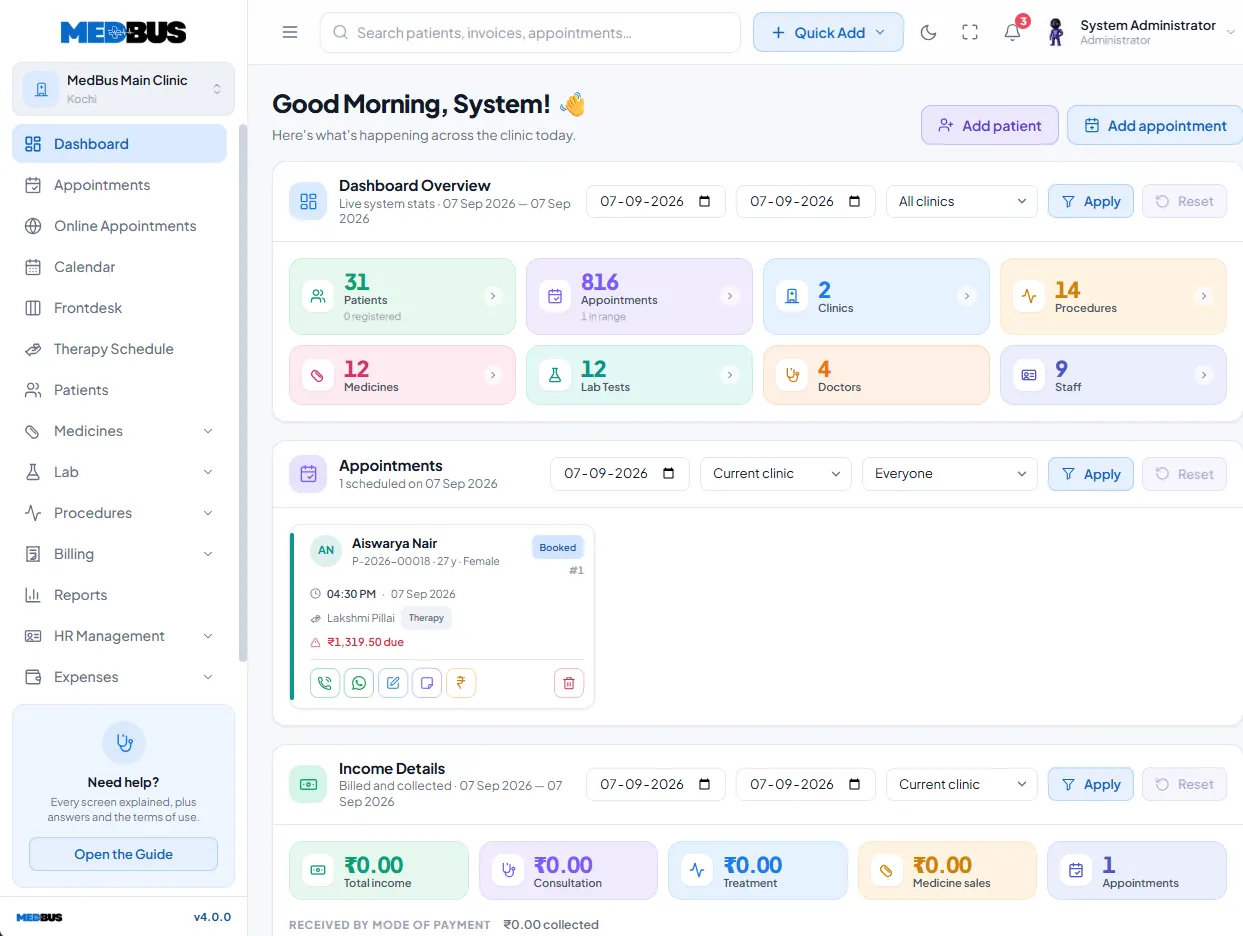The image size is (1243, 936).
Task: Apply the Appointments section filters
Action: pyautogui.click(x=1091, y=474)
